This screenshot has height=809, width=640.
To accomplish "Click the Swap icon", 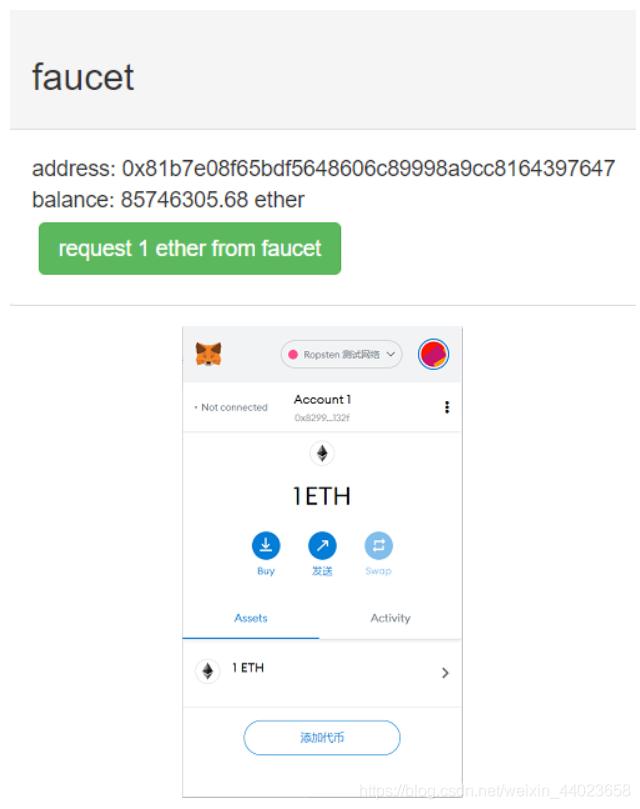I will coord(378,545).
